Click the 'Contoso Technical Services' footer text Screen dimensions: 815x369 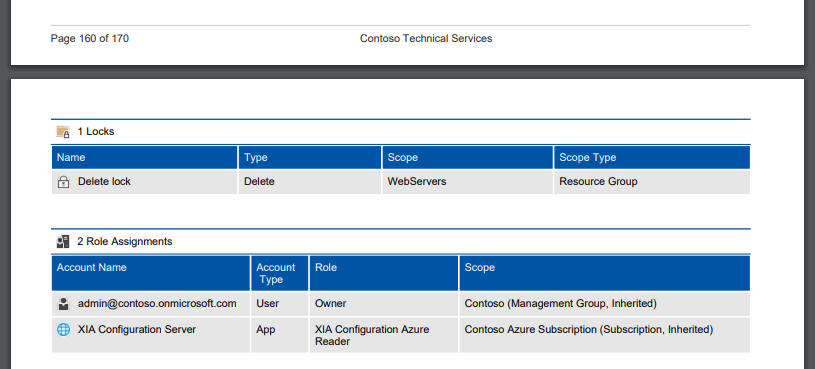426,38
